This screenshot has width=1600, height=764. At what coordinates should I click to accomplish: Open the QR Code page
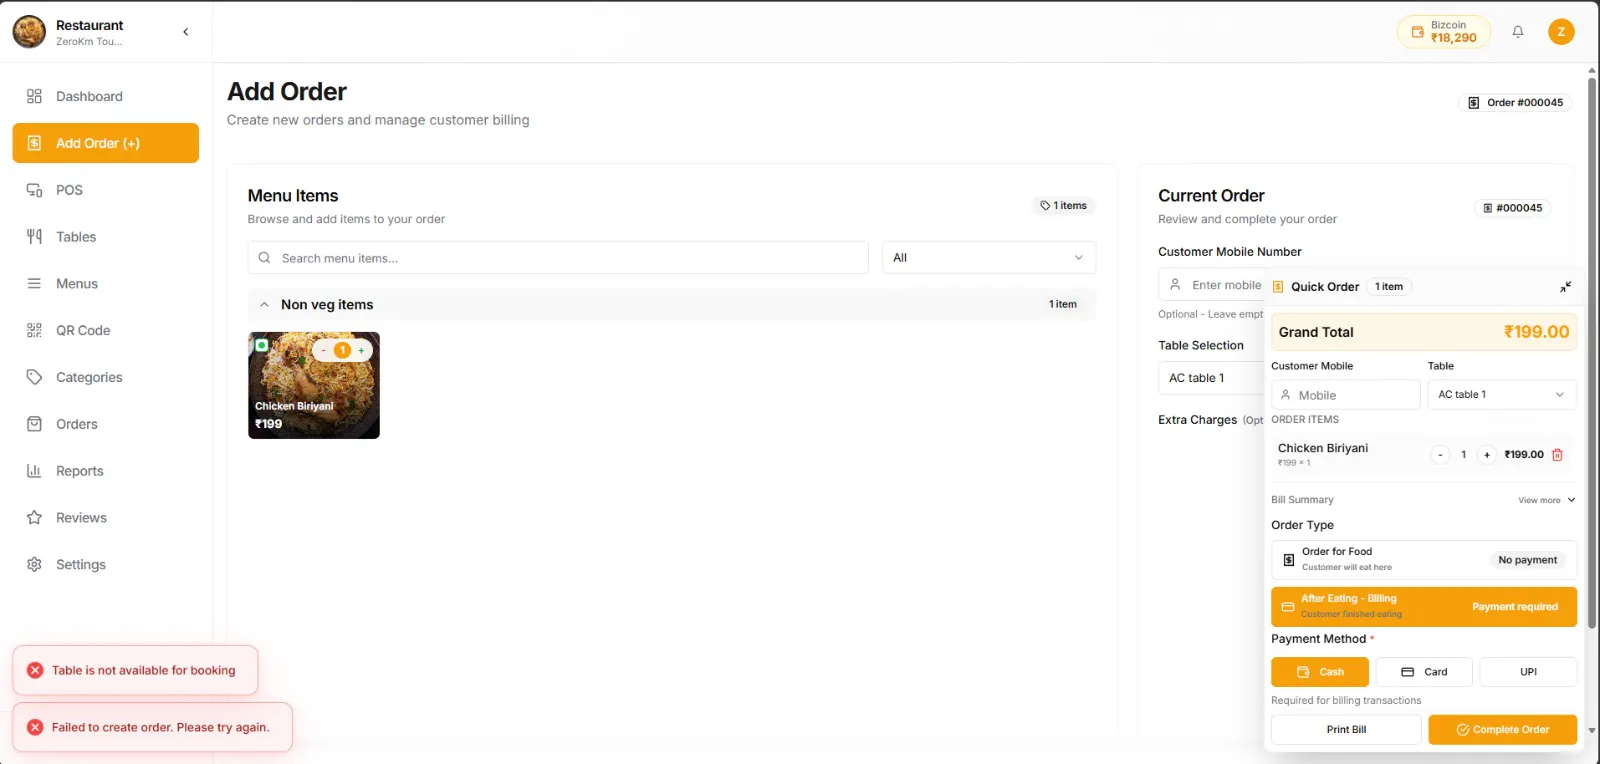pos(105,330)
